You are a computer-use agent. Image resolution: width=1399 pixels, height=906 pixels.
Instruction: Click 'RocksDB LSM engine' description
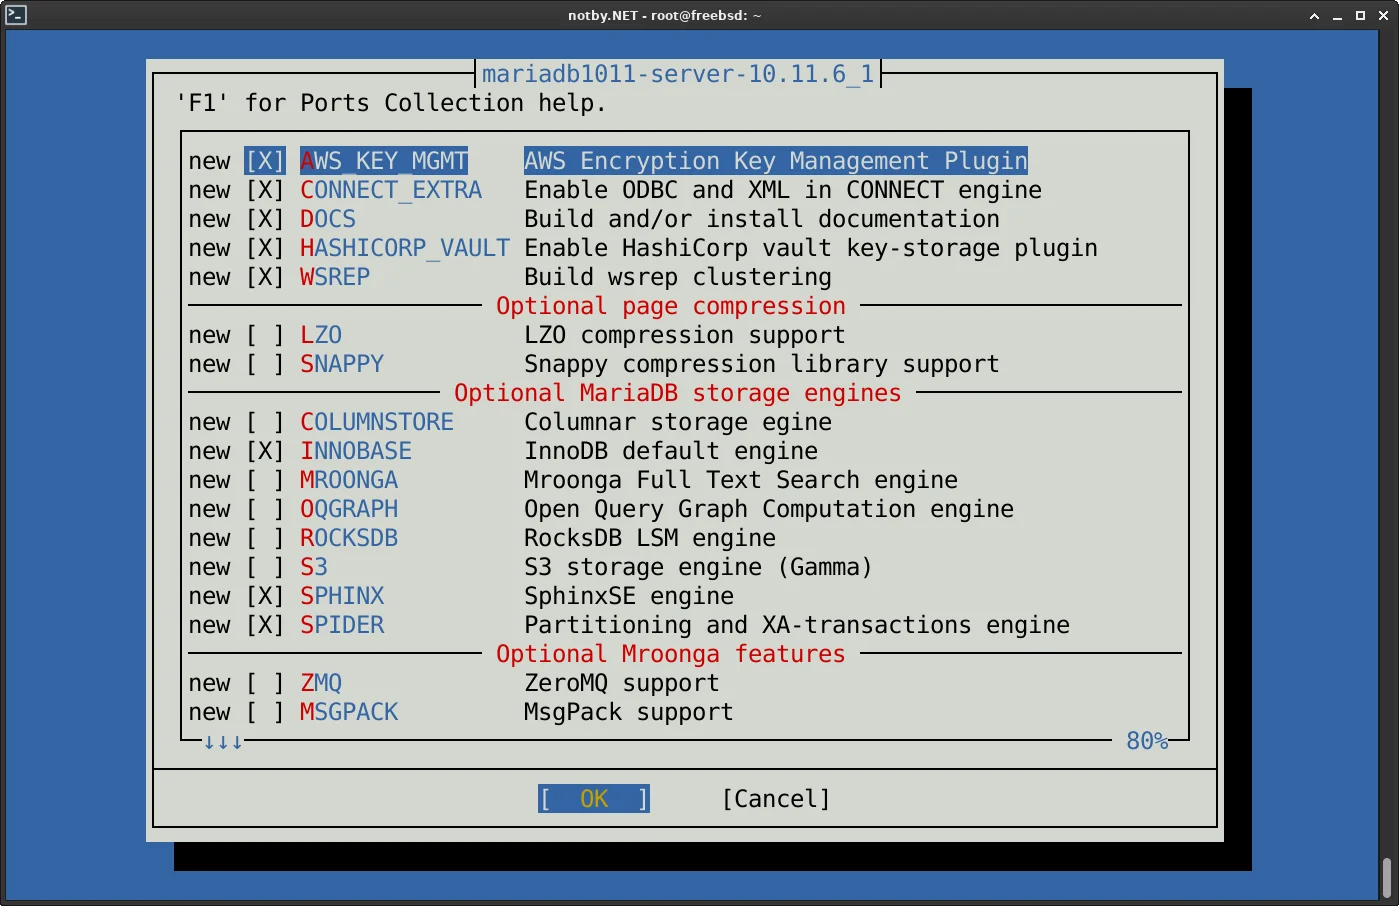point(650,538)
